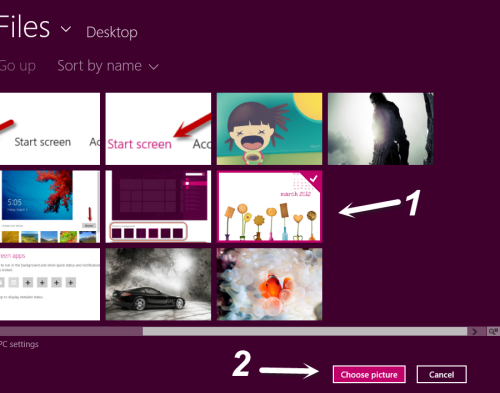Select the laughing cartoon girl thumbnail
The width and height of the screenshot is (500, 393).
pyautogui.click(x=269, y=129)
